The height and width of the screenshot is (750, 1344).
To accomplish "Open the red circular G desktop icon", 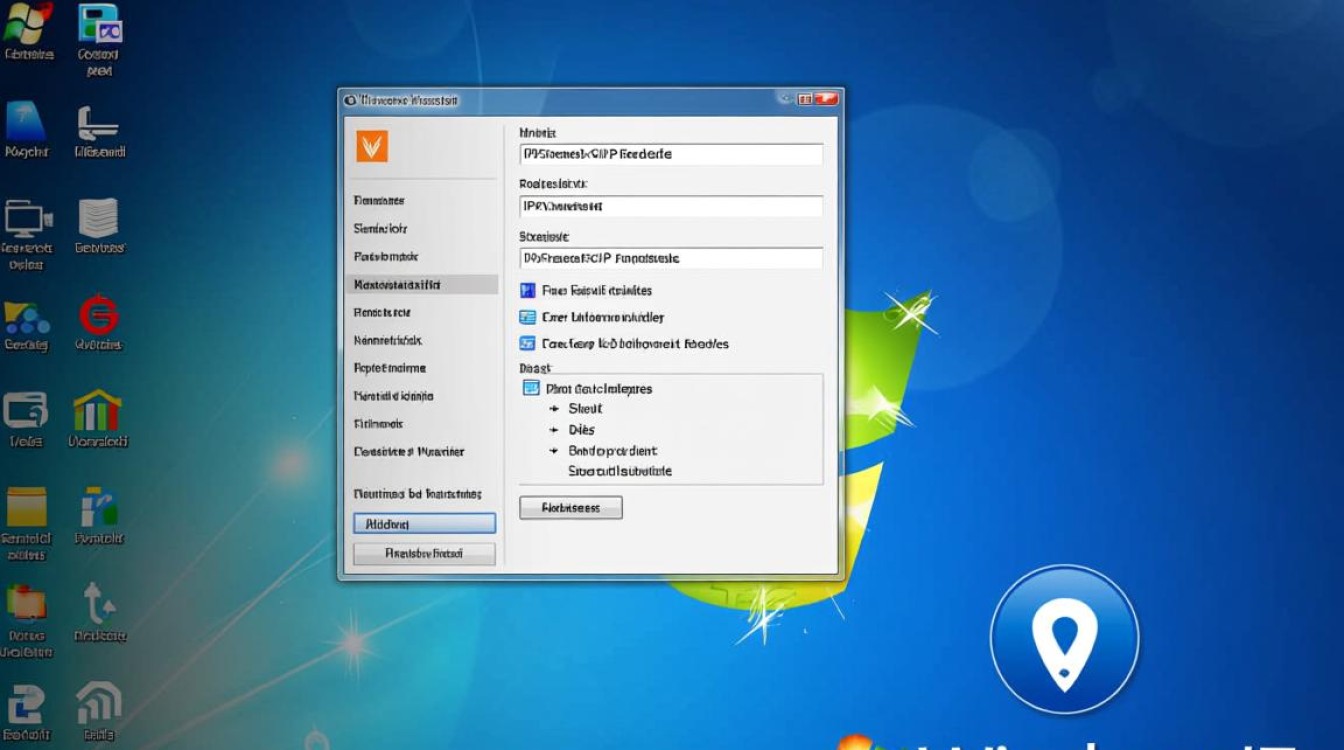I will click(99, 316).
